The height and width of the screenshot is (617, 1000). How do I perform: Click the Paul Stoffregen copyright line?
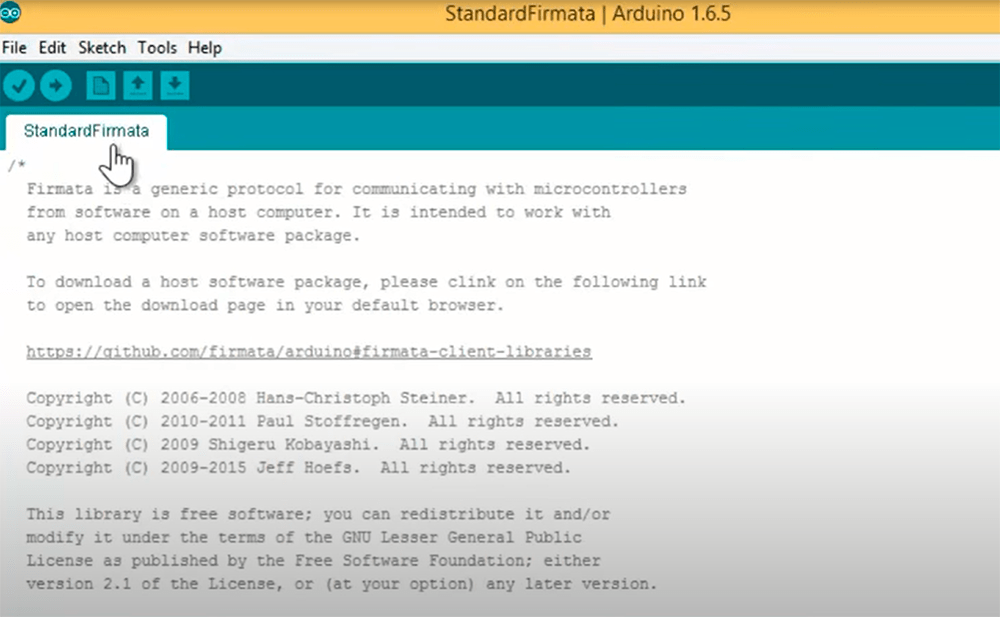(322, 422)
